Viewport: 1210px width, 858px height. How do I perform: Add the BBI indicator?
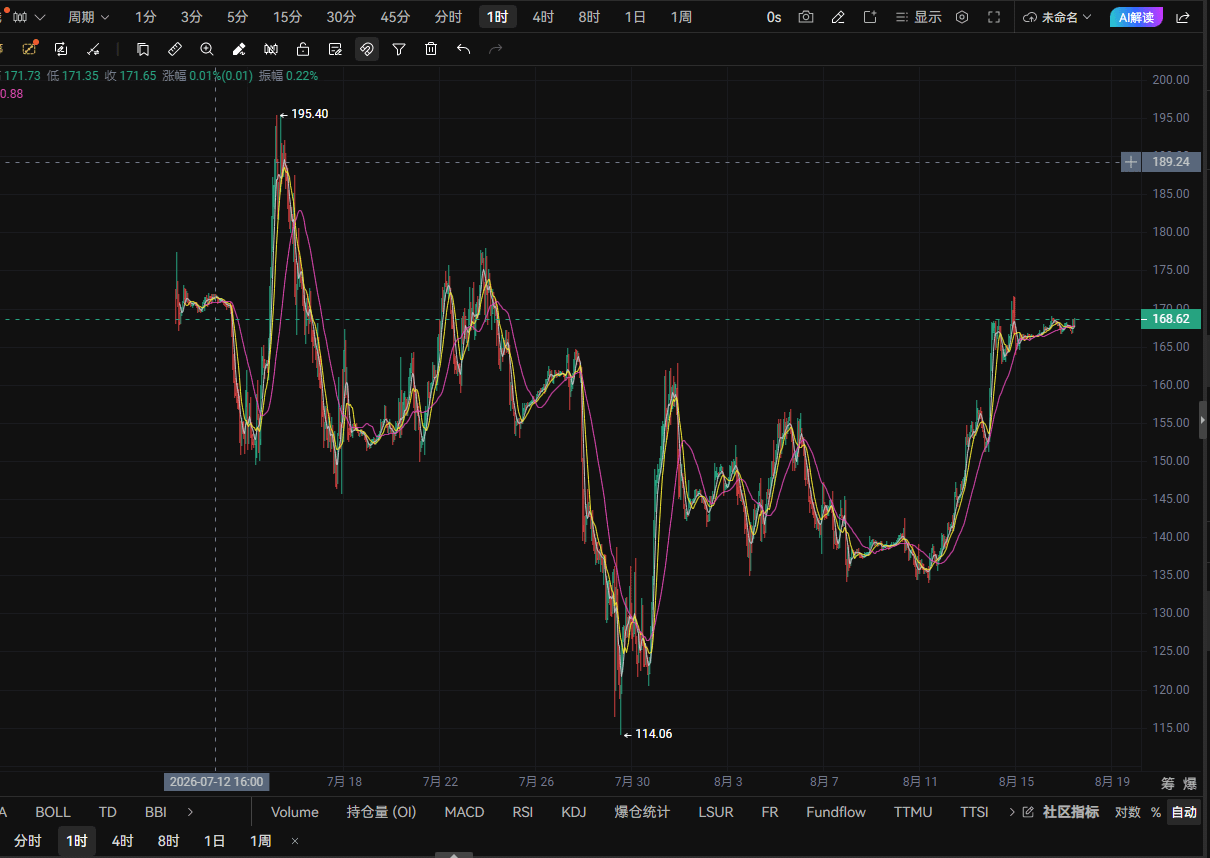pyautogui.click(x=155, y=812)
